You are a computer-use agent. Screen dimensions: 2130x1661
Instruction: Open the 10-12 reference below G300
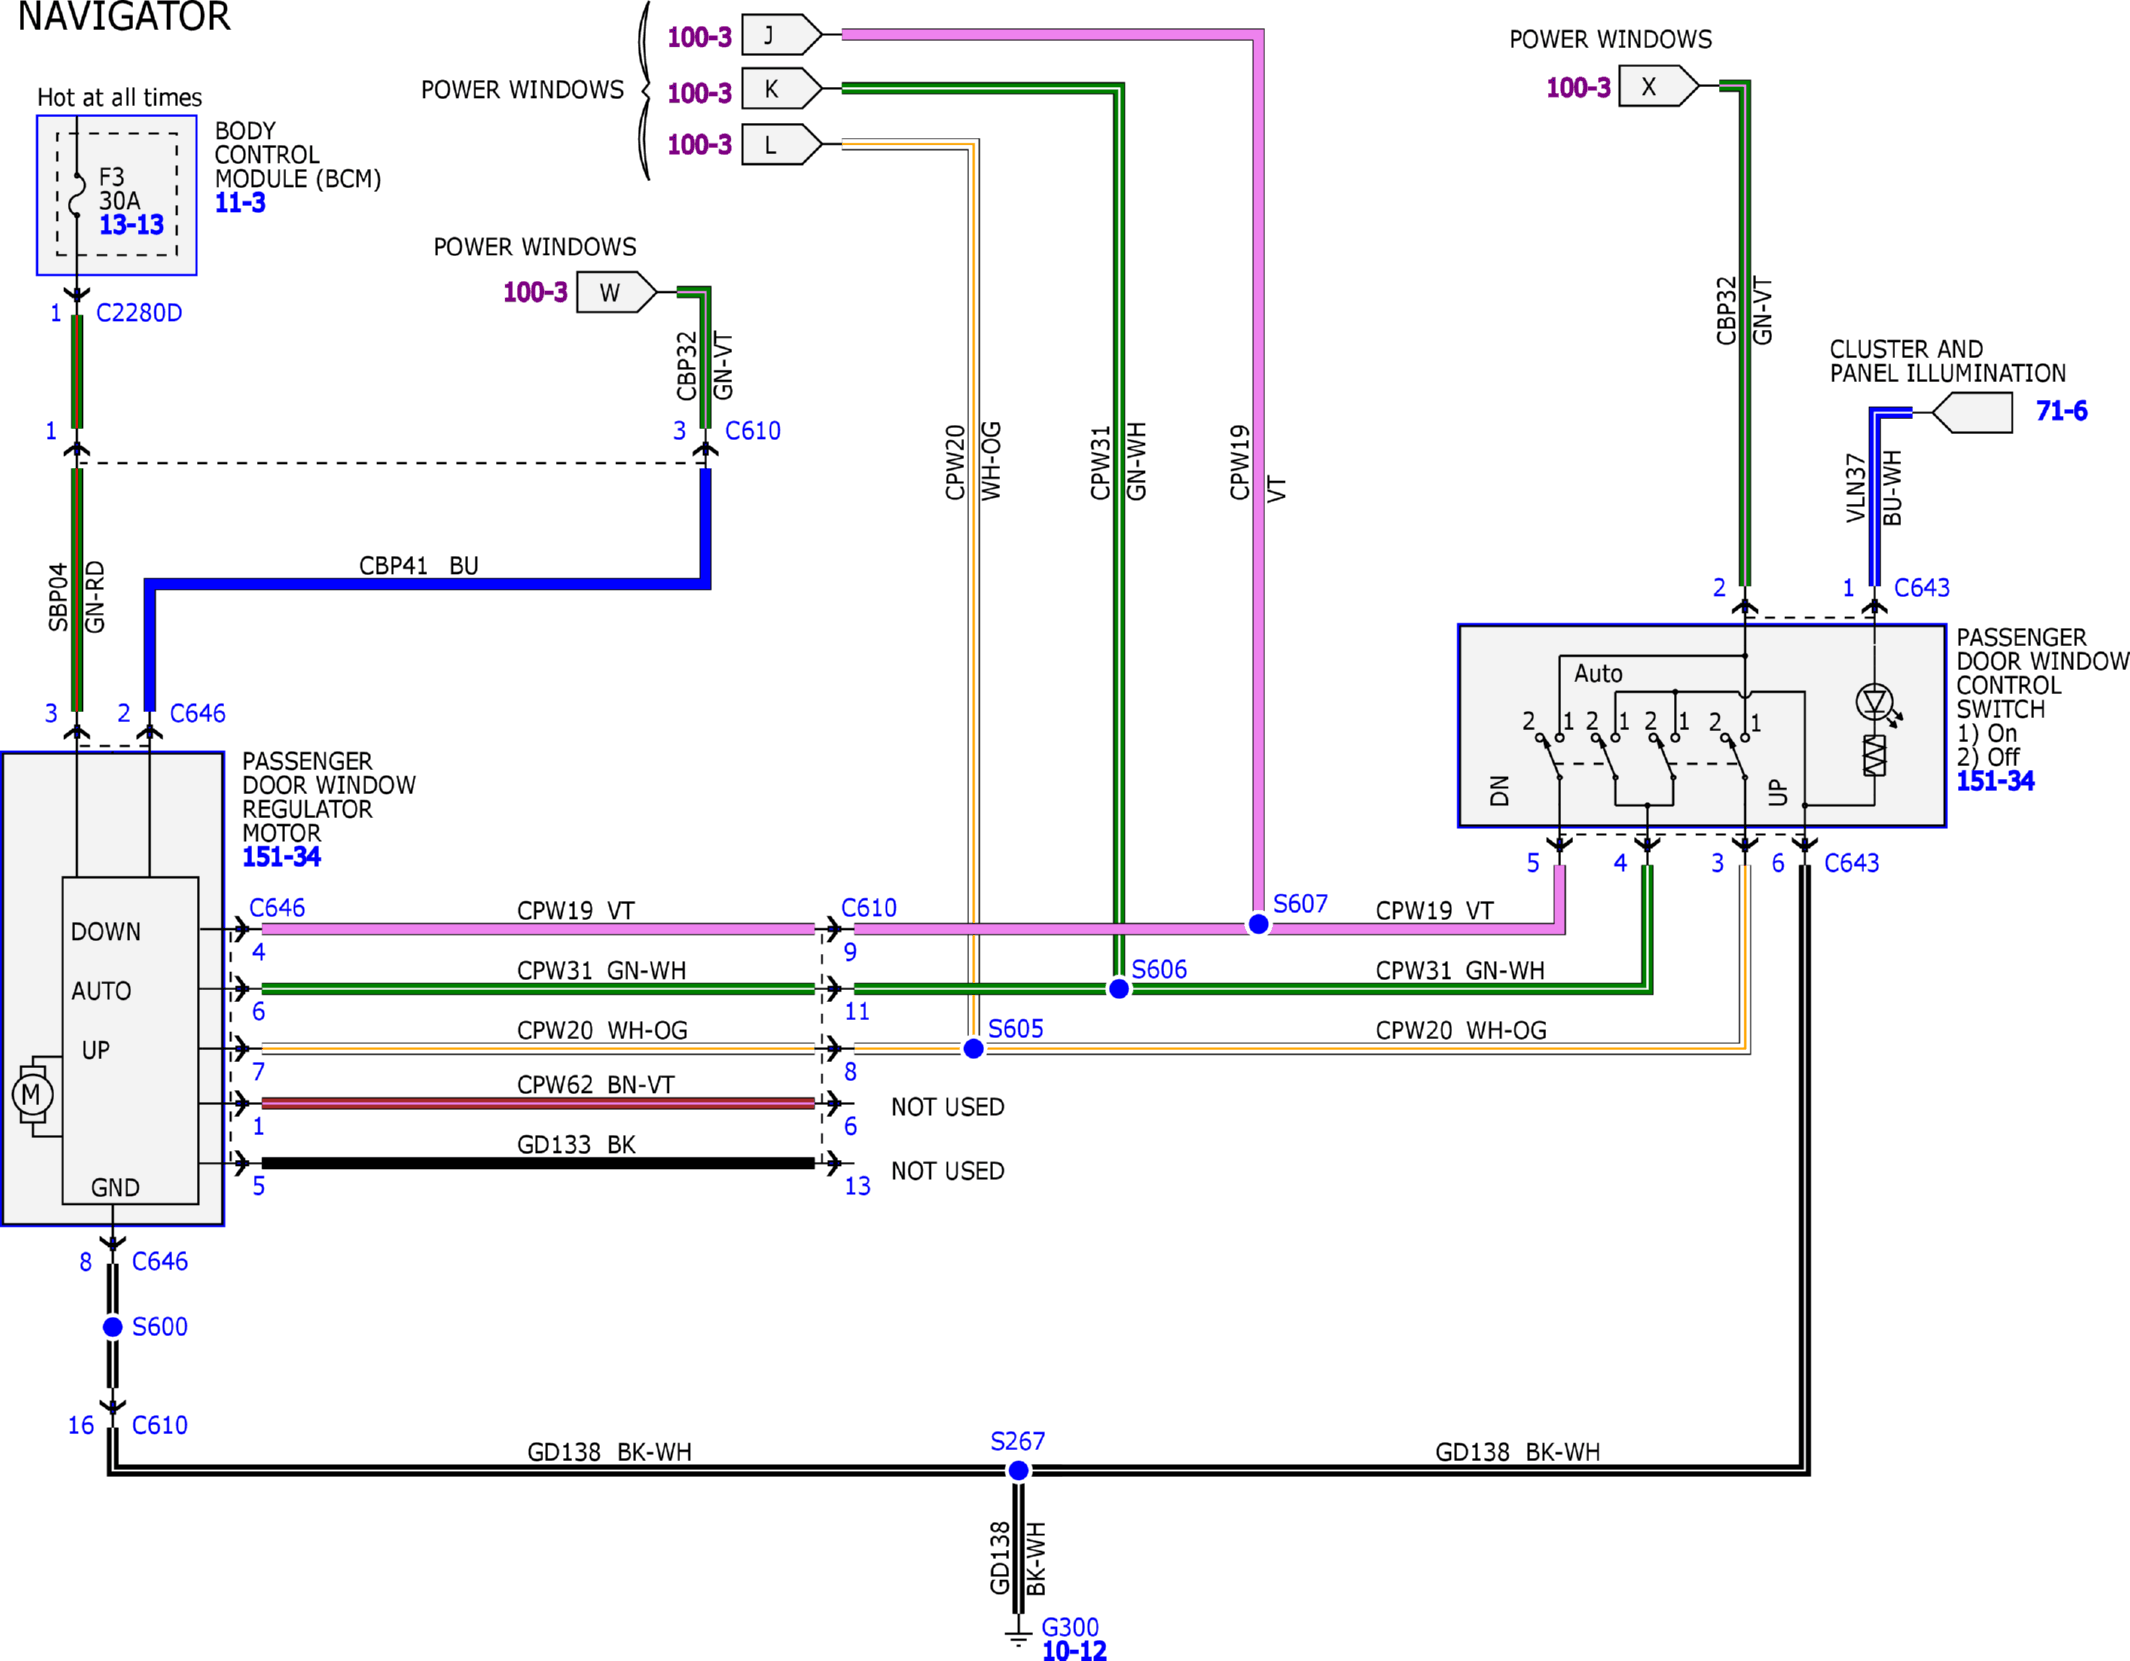pos(1074,1651)
